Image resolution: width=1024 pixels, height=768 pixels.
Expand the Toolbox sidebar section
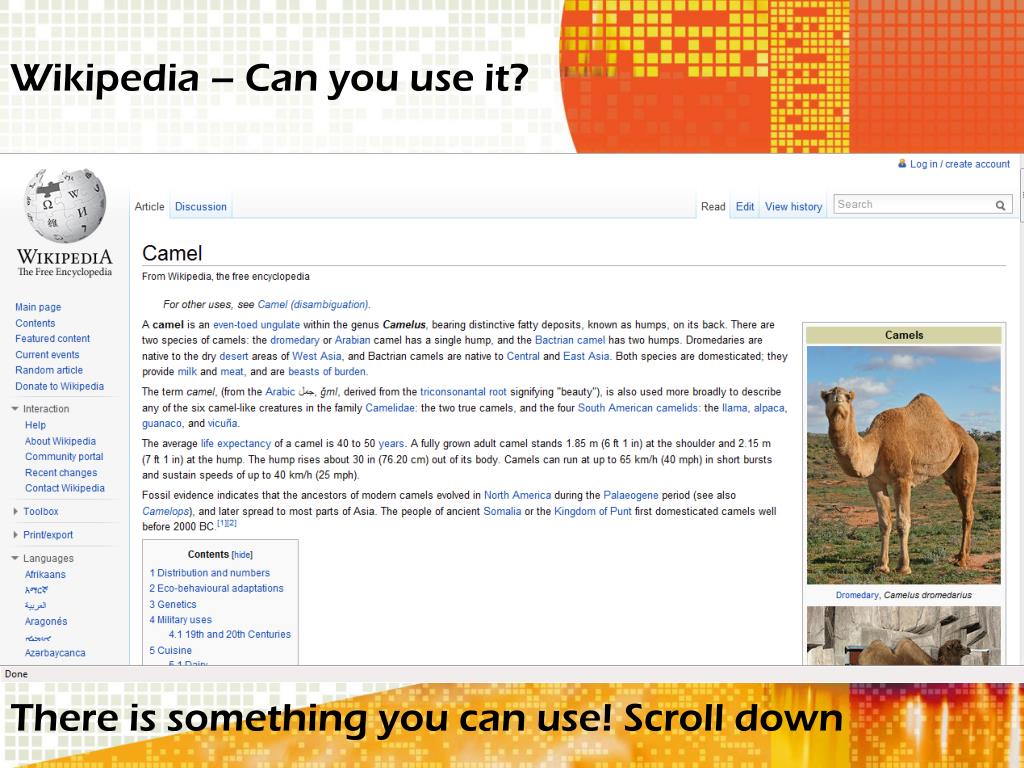15,511
